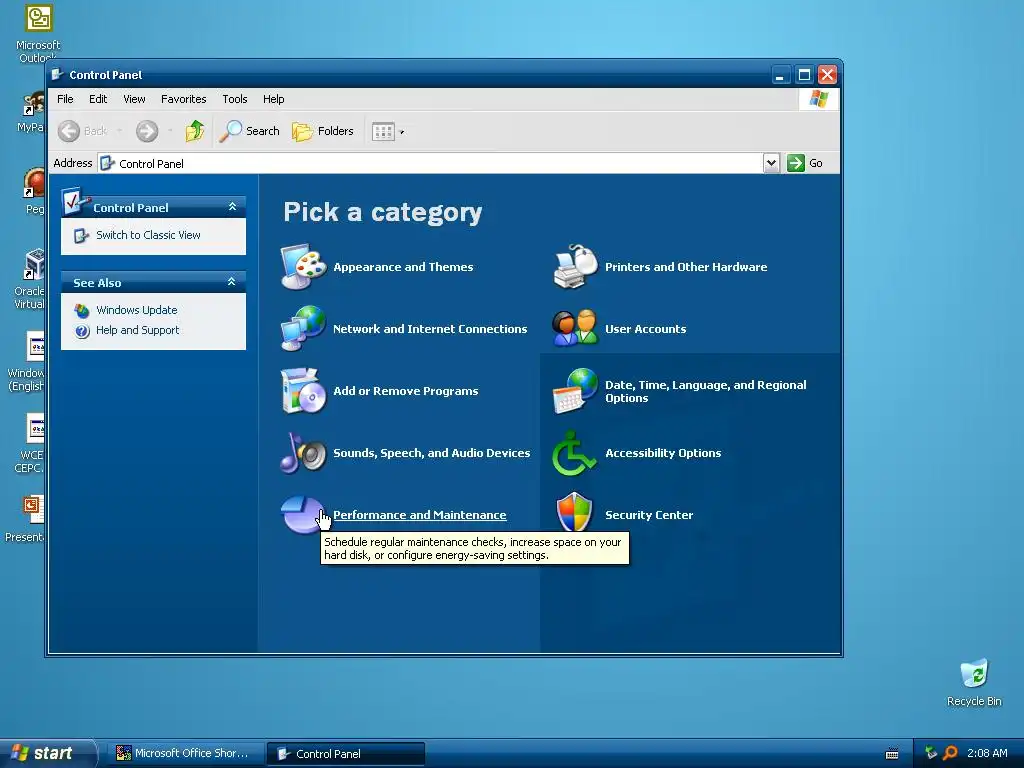Open the Forward history dropdown arrow
The image size is (1024, 768).
(x=170, y=131)
